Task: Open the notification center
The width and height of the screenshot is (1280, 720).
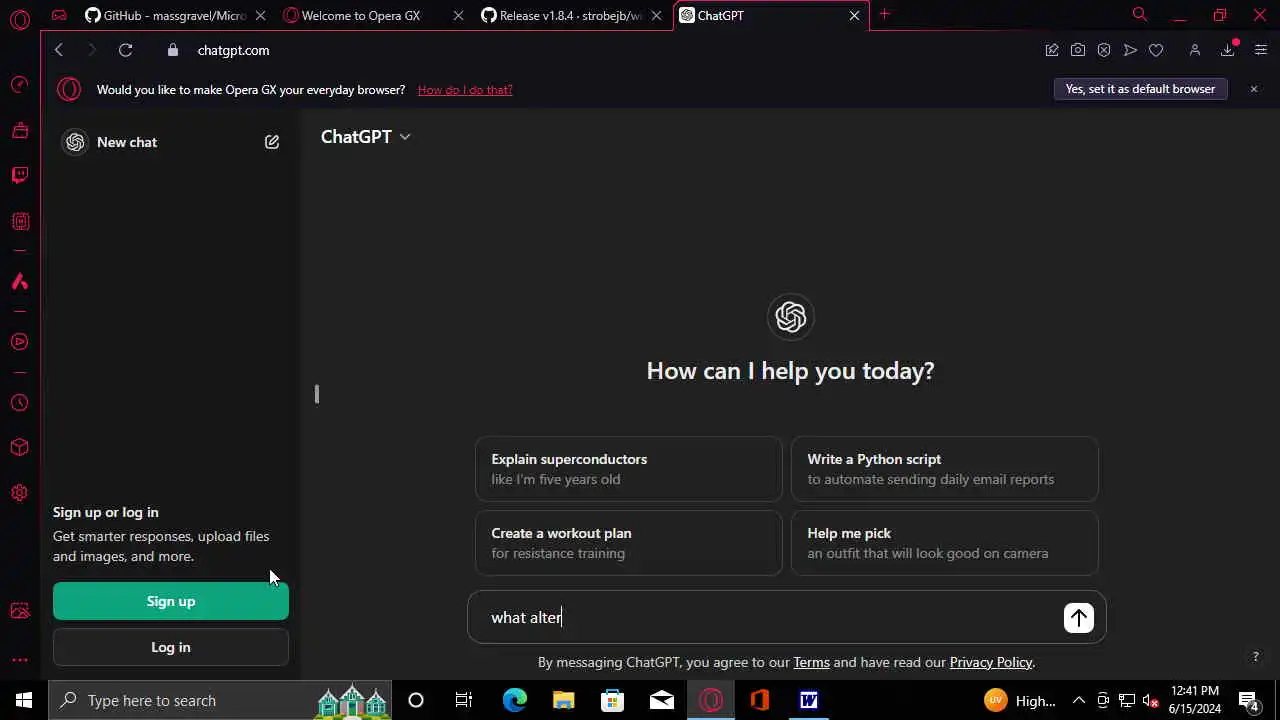Action: [x=1248, y=700]
